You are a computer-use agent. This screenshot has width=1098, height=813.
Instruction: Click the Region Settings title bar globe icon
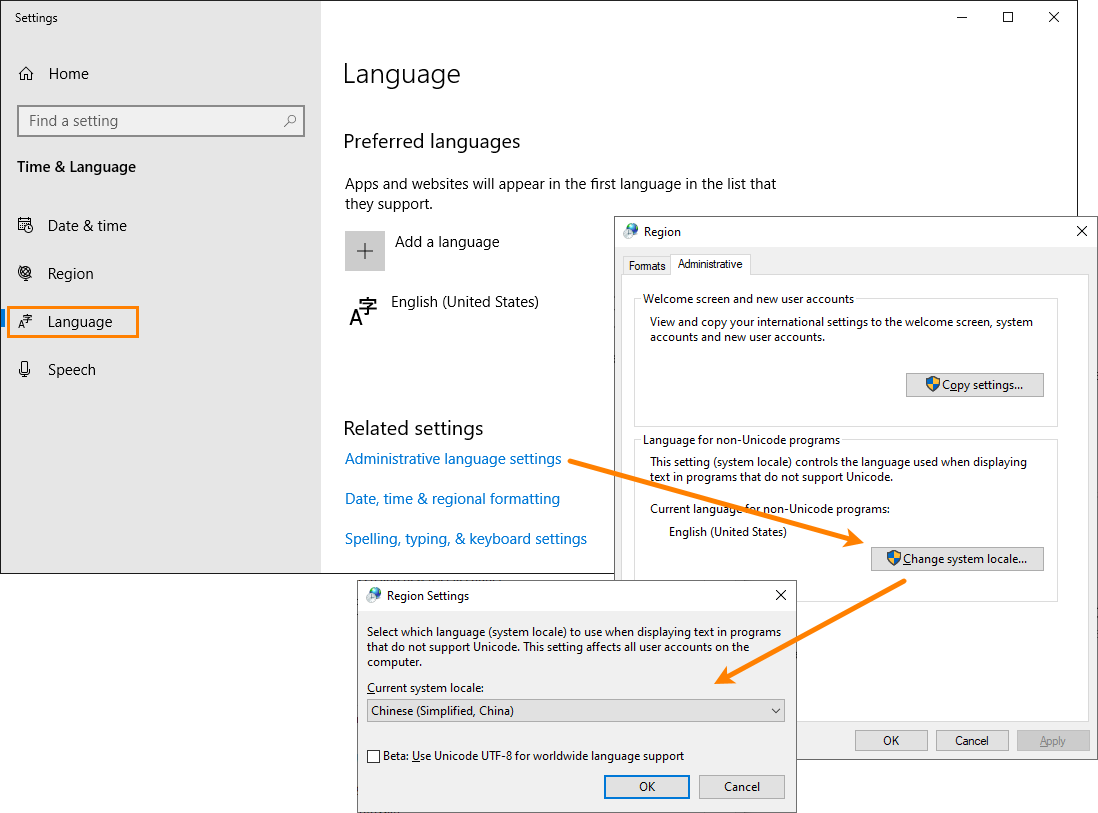click(374, 595)
